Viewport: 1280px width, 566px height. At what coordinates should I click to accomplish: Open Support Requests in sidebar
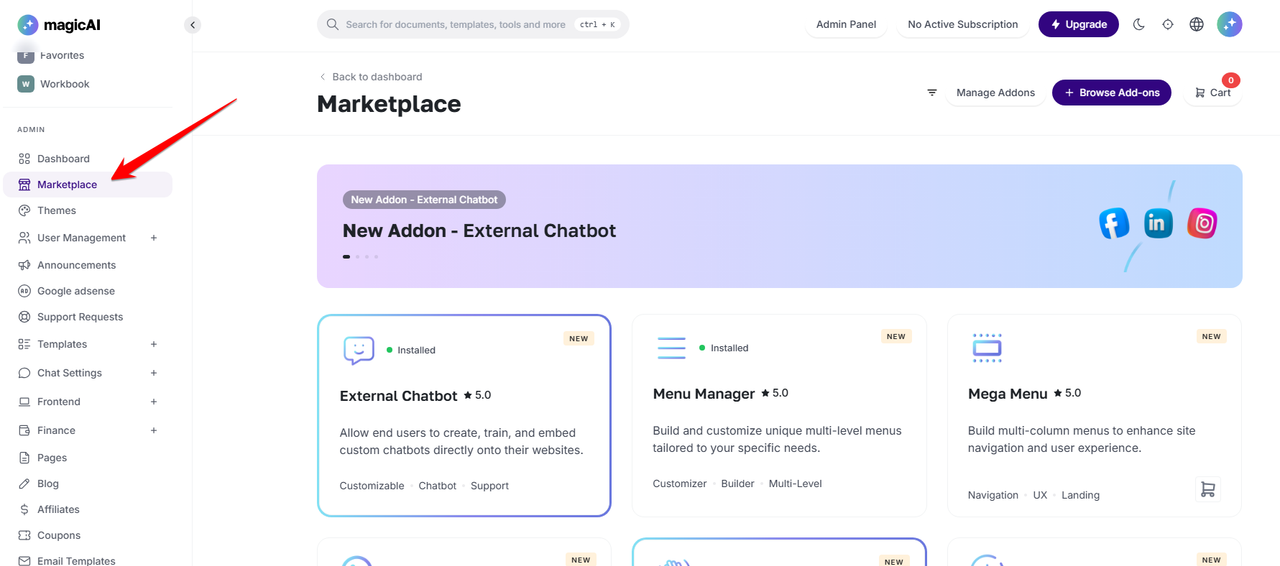coord(80,317)
